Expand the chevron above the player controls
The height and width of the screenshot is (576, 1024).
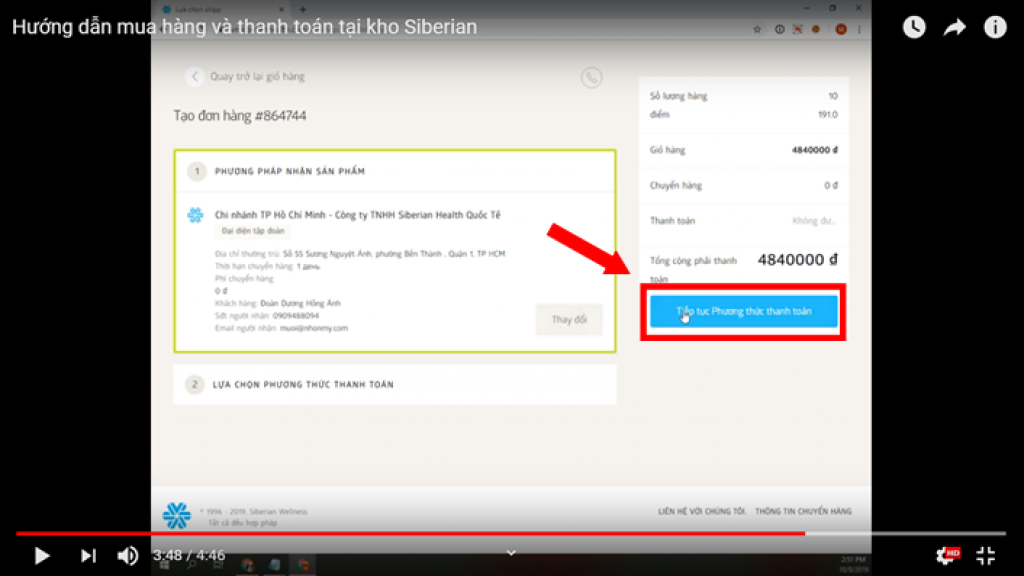click(x=511, y=552)
